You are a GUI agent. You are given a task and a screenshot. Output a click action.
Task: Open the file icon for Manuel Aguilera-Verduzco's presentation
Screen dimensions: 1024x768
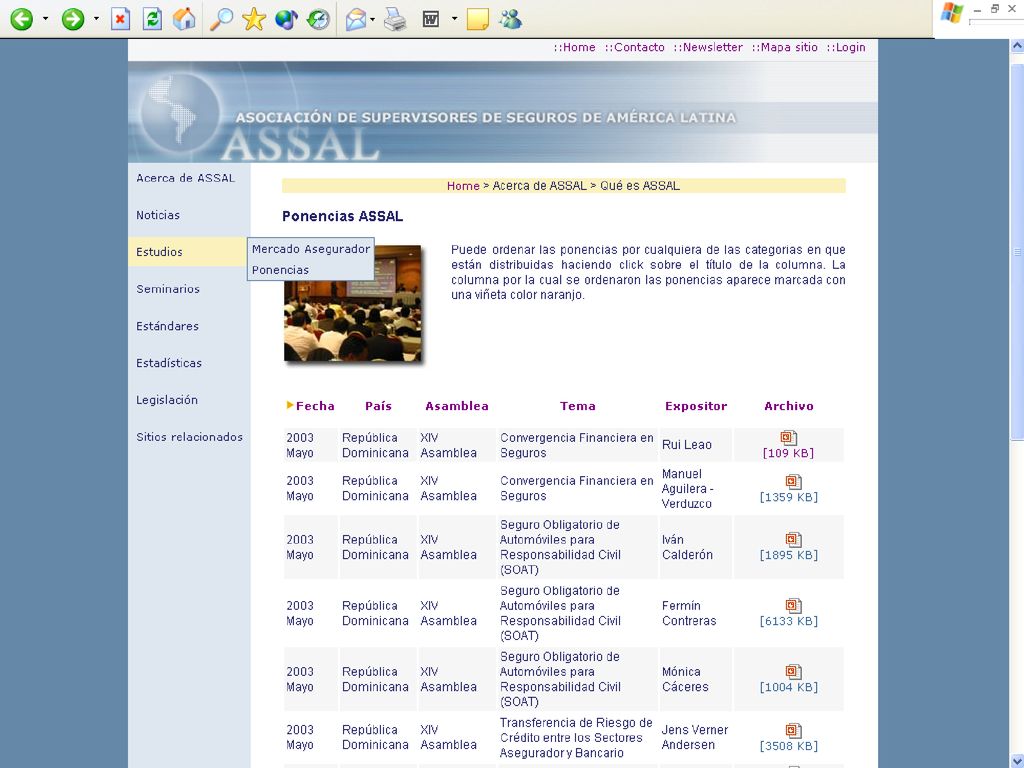click(x=793, y=482)
